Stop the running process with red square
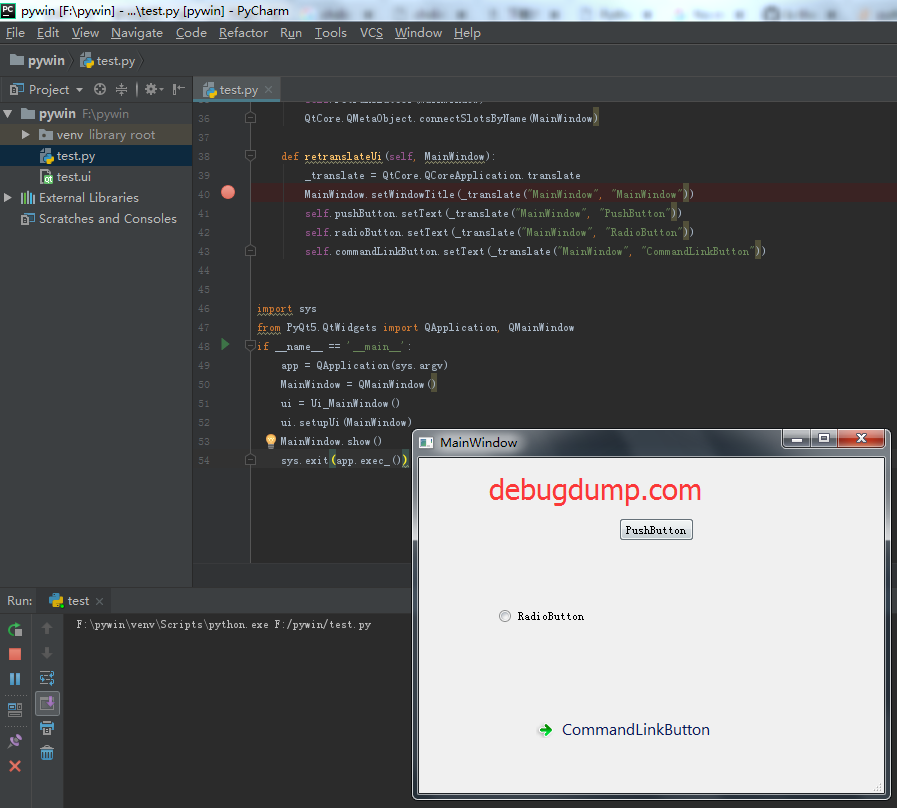 click(x=15, y=654)
